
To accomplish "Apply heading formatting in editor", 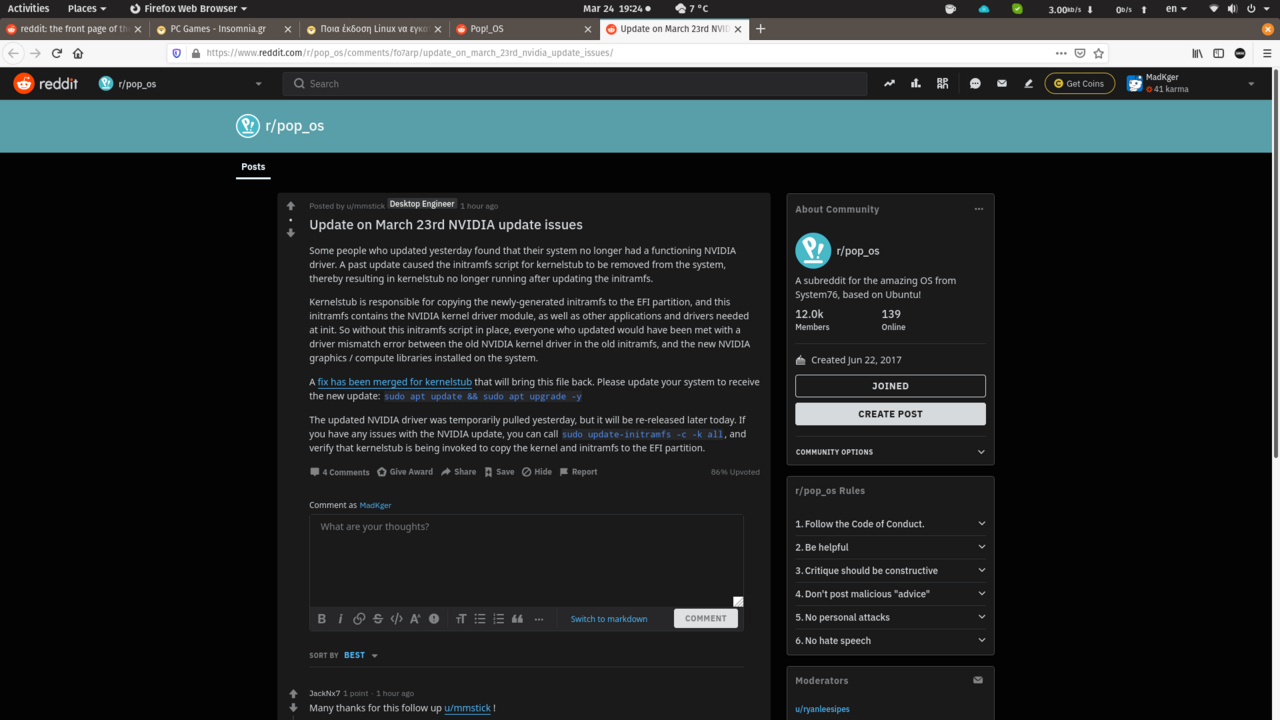I will click(x=461, y=619).
